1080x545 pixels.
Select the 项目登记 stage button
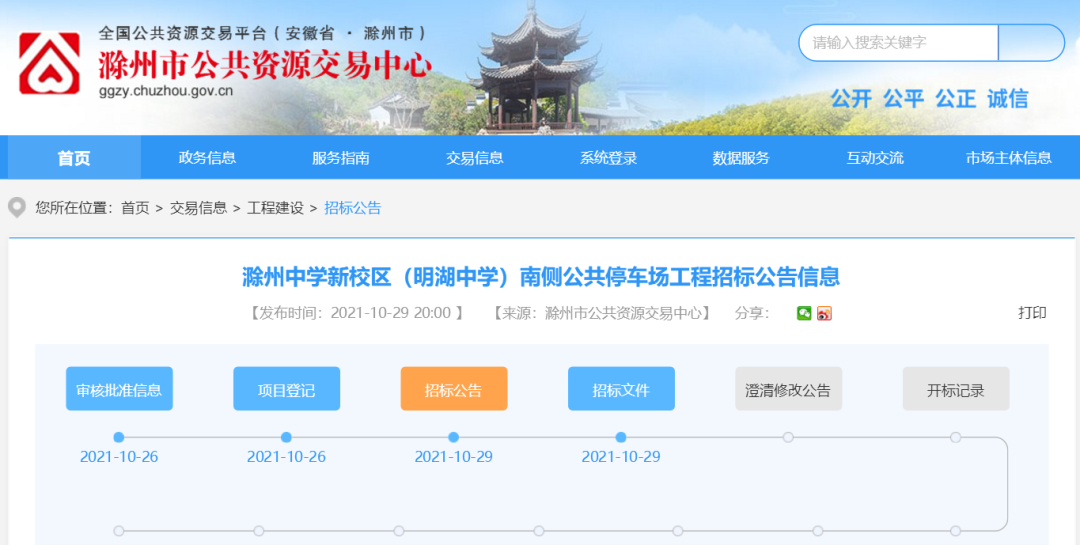(286, 389)
